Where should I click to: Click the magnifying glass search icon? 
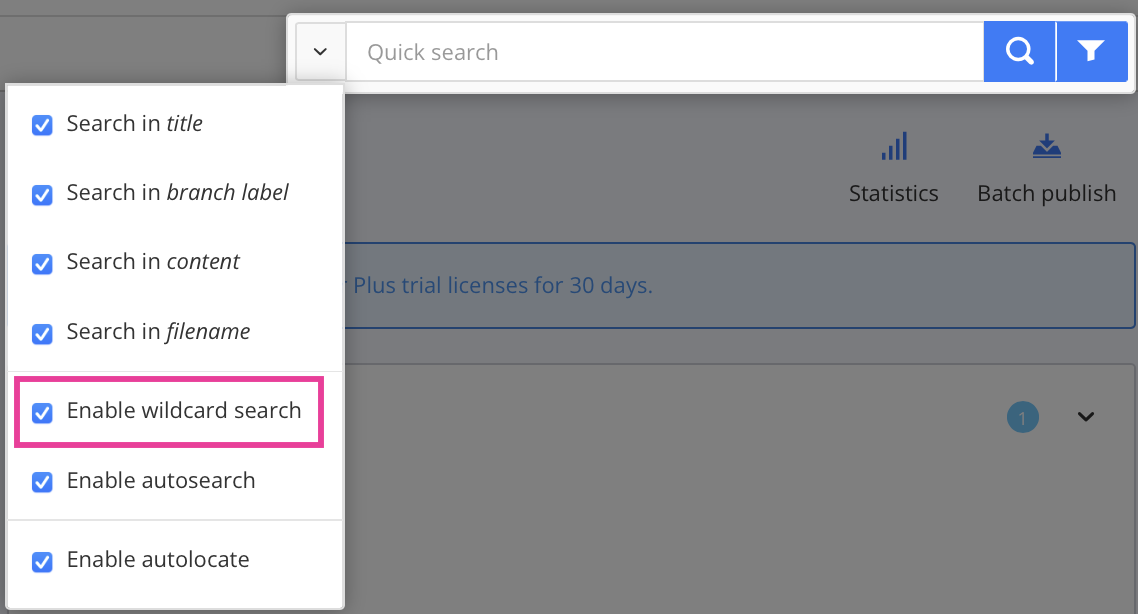pyautogui.click(x=1019, y=51)
